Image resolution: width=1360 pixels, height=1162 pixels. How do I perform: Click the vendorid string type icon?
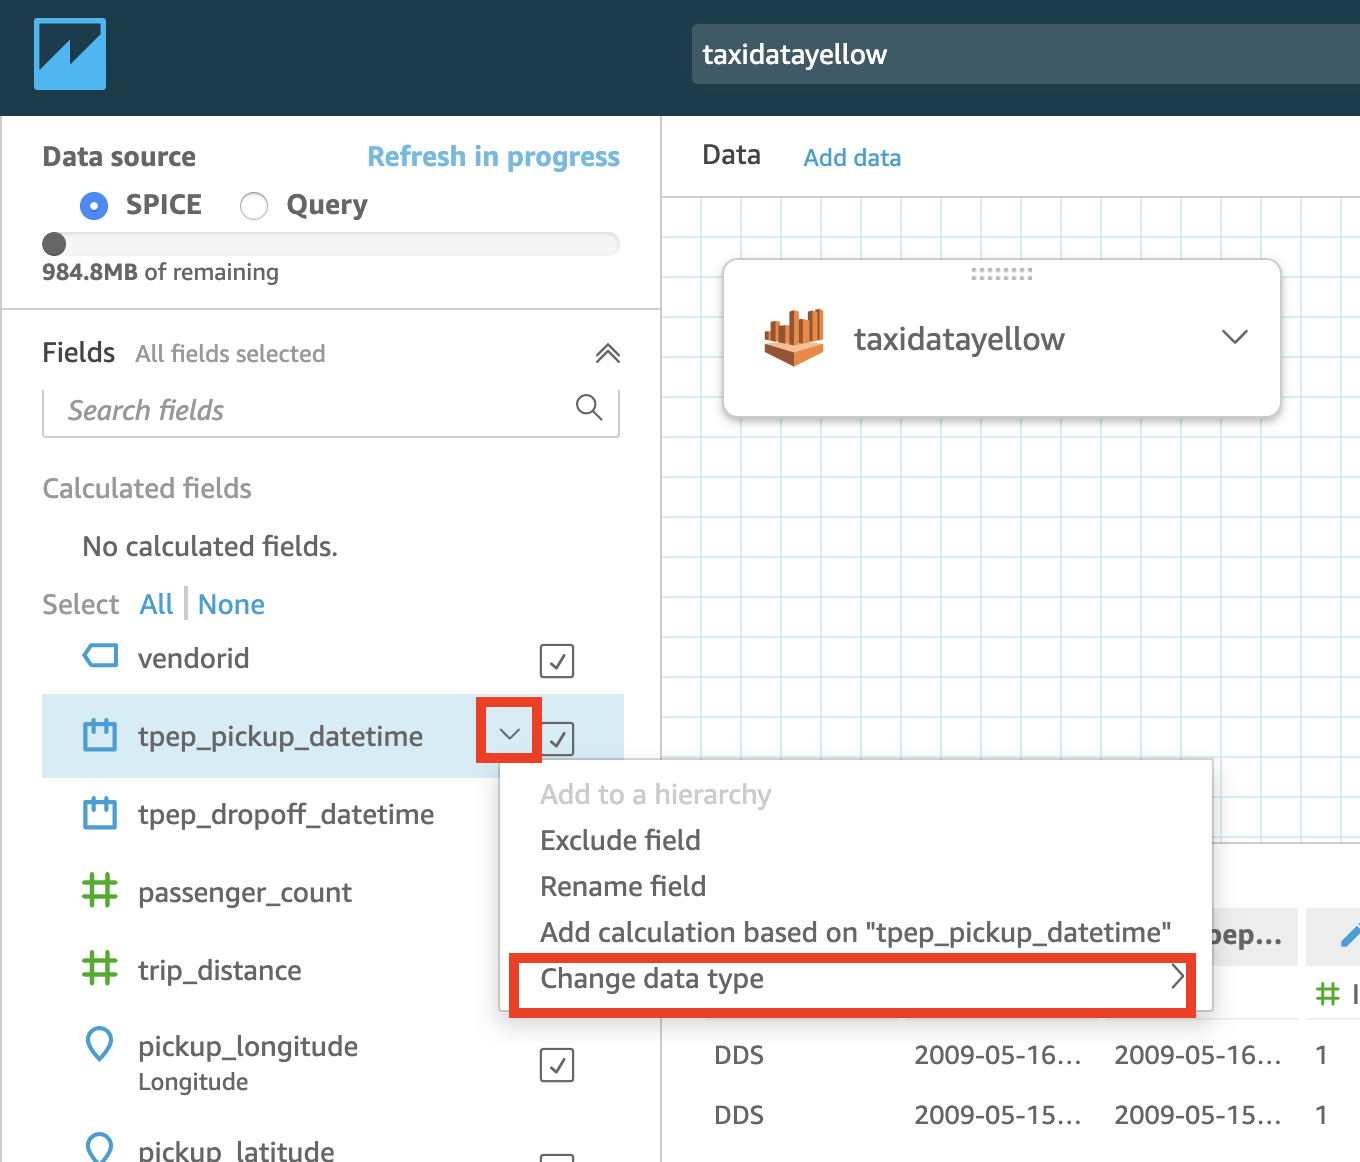[100, 656]
